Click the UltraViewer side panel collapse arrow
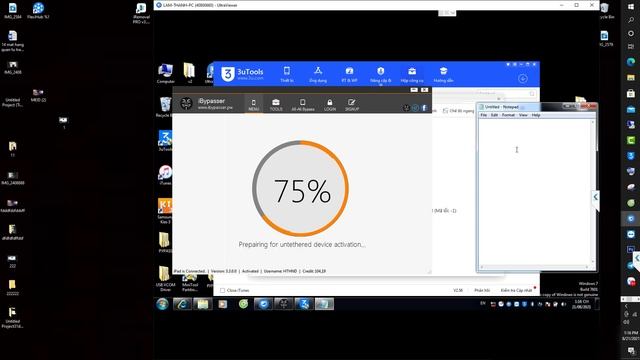 [x=596, y=197]
